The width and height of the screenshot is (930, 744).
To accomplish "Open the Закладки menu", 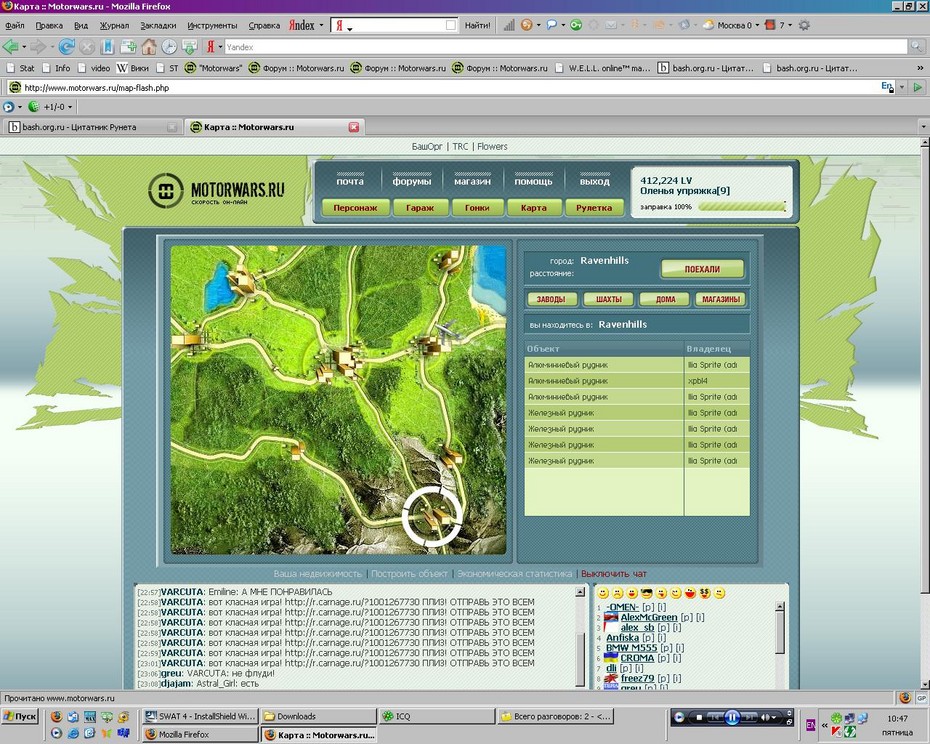I will tap(158, 25).
